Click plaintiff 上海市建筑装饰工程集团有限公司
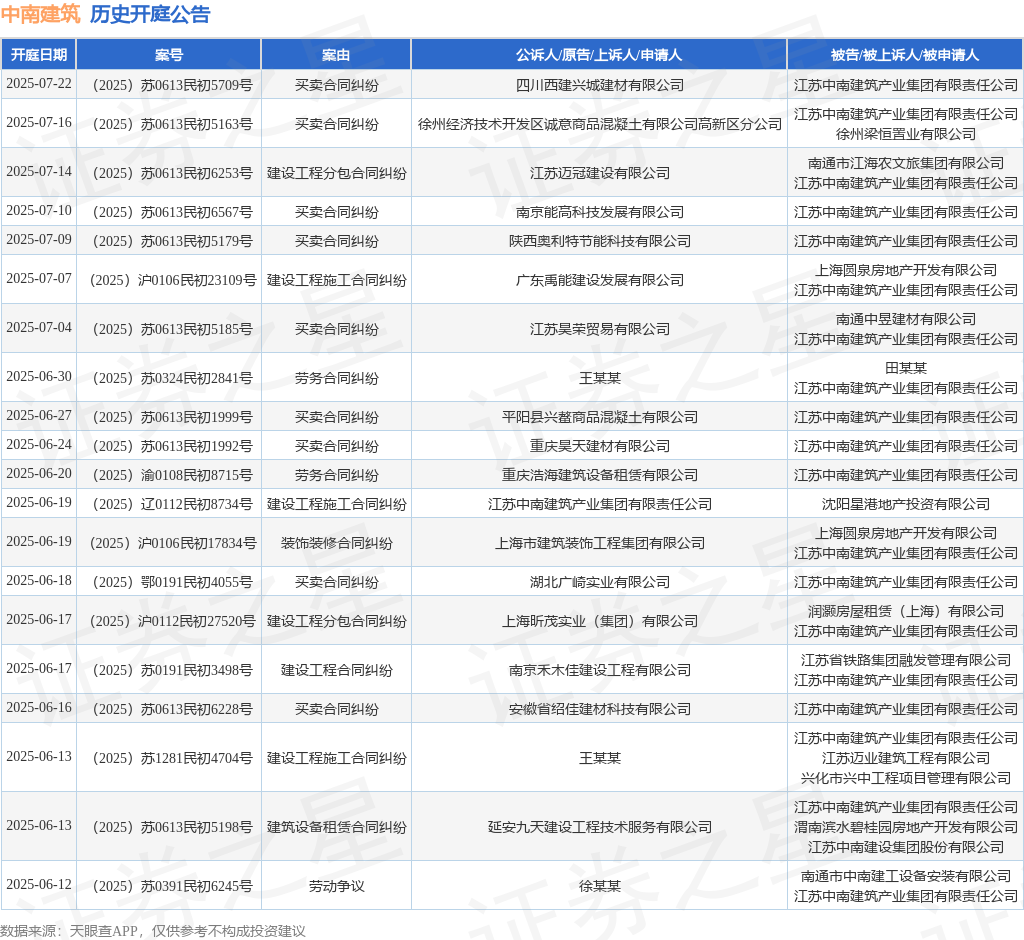Image resolution: width=1024 pixels, height=940 pixels. point(600,543)
